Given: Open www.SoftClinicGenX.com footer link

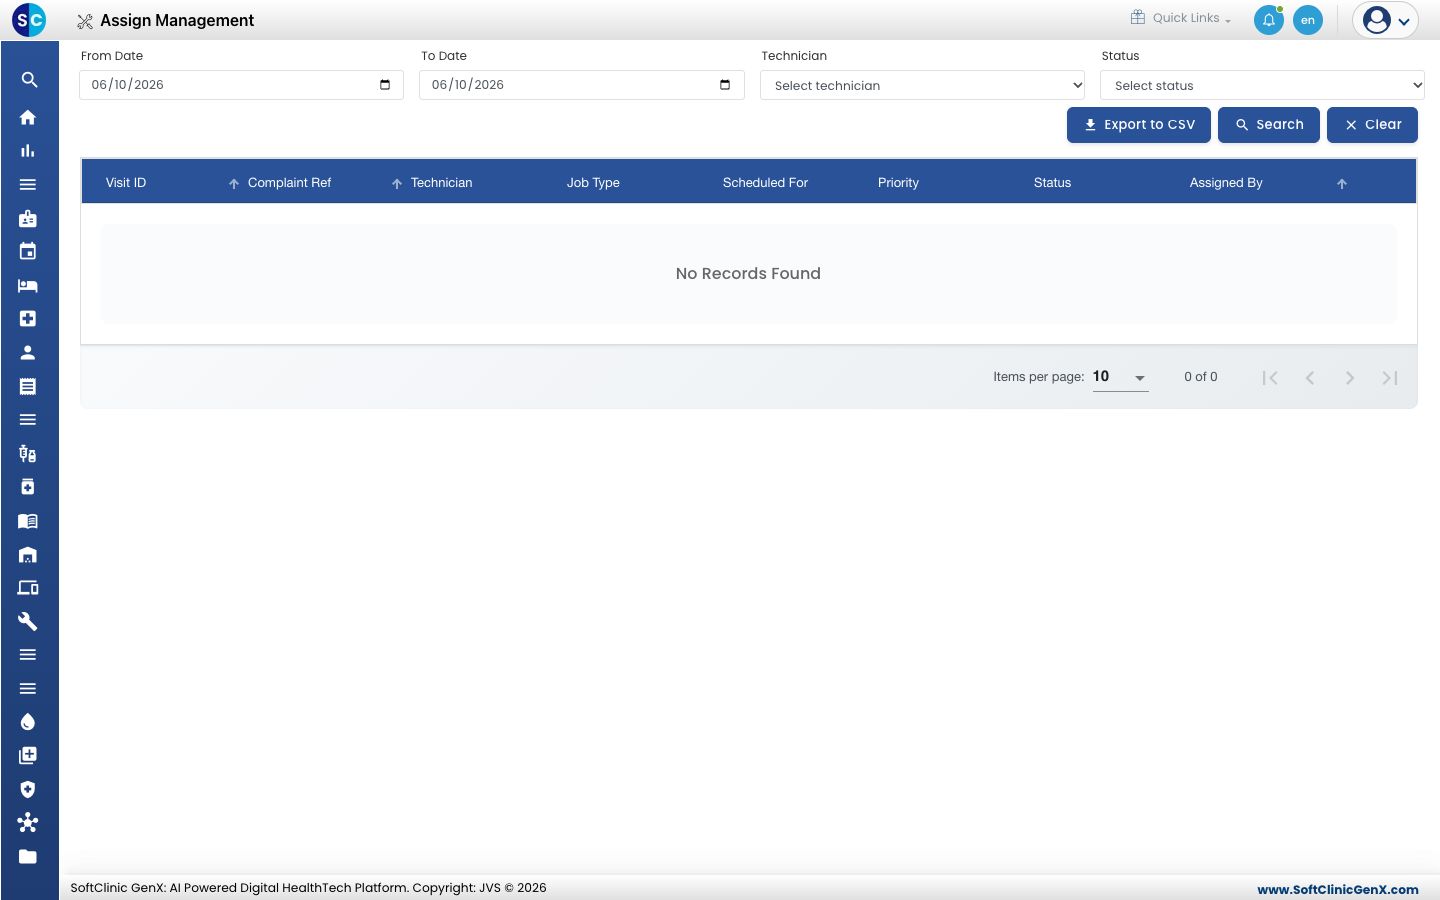Looking at the screenshot, I should tap(1338, 889).
